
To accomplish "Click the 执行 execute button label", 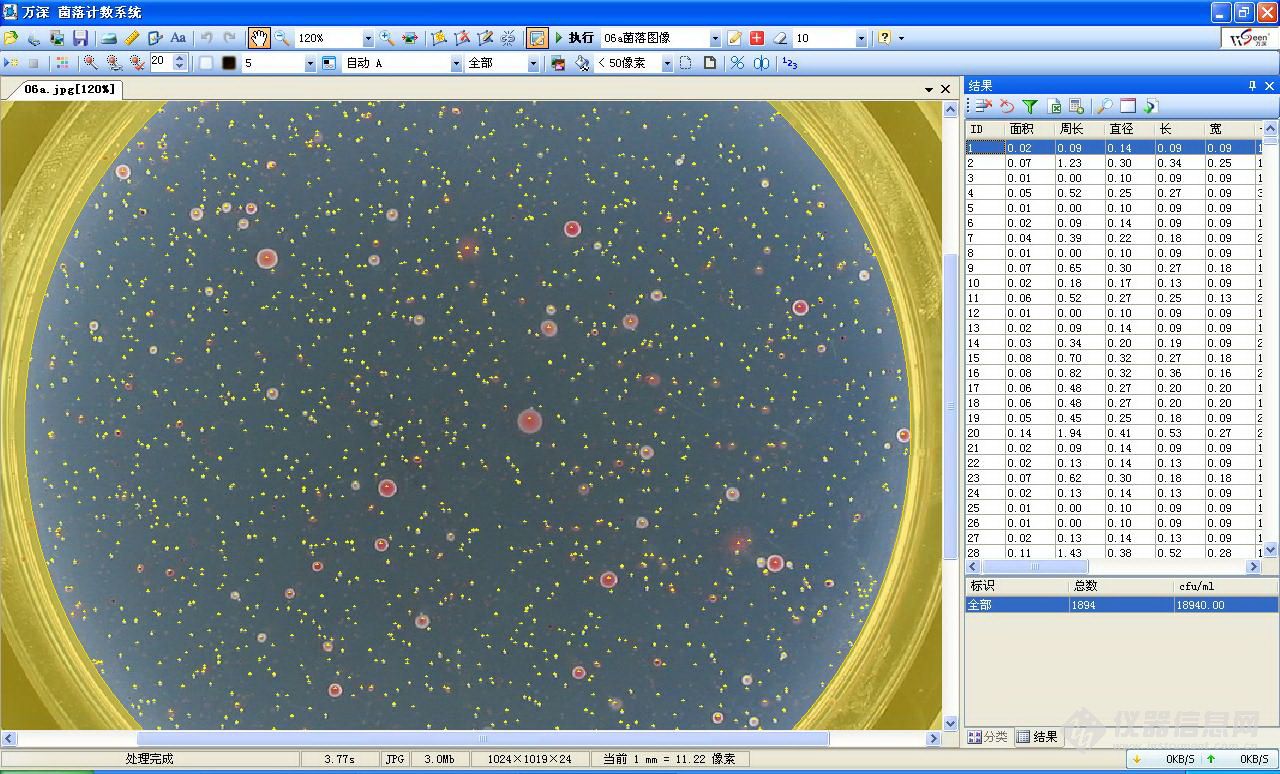I will point(581,38).
